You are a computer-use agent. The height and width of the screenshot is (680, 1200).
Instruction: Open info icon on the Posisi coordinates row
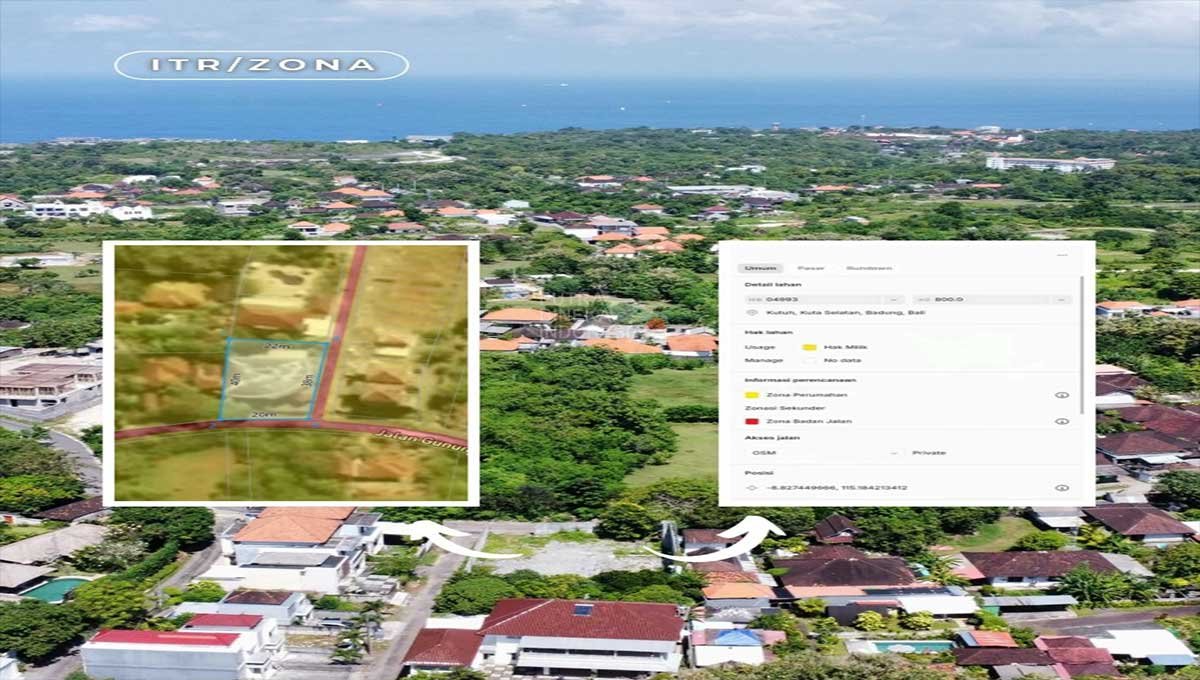tap(1062, 488)
